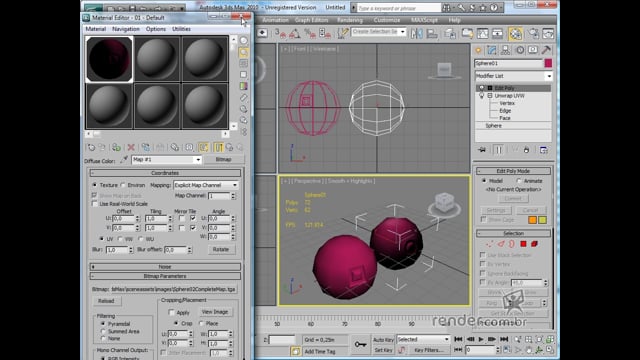Click the Percent Snap toggle icon
The width and height of the screenshot is (640, 360).
[x=310, y=33]
